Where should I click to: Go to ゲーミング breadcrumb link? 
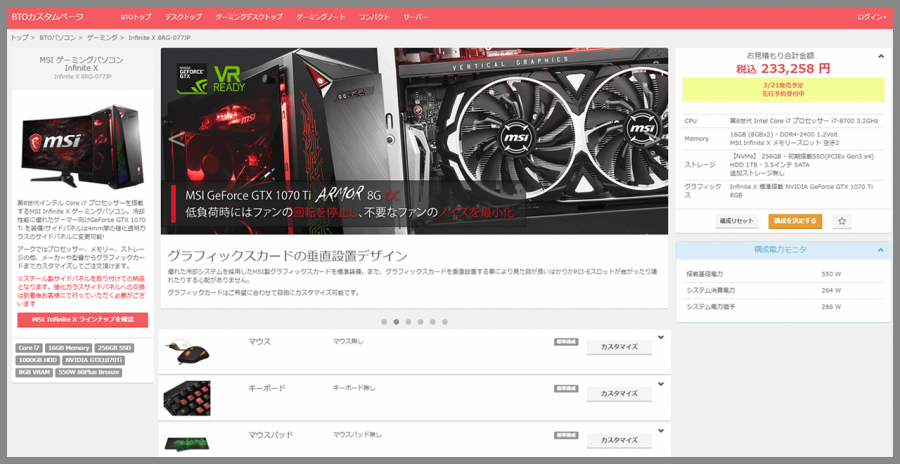point(102,38)
